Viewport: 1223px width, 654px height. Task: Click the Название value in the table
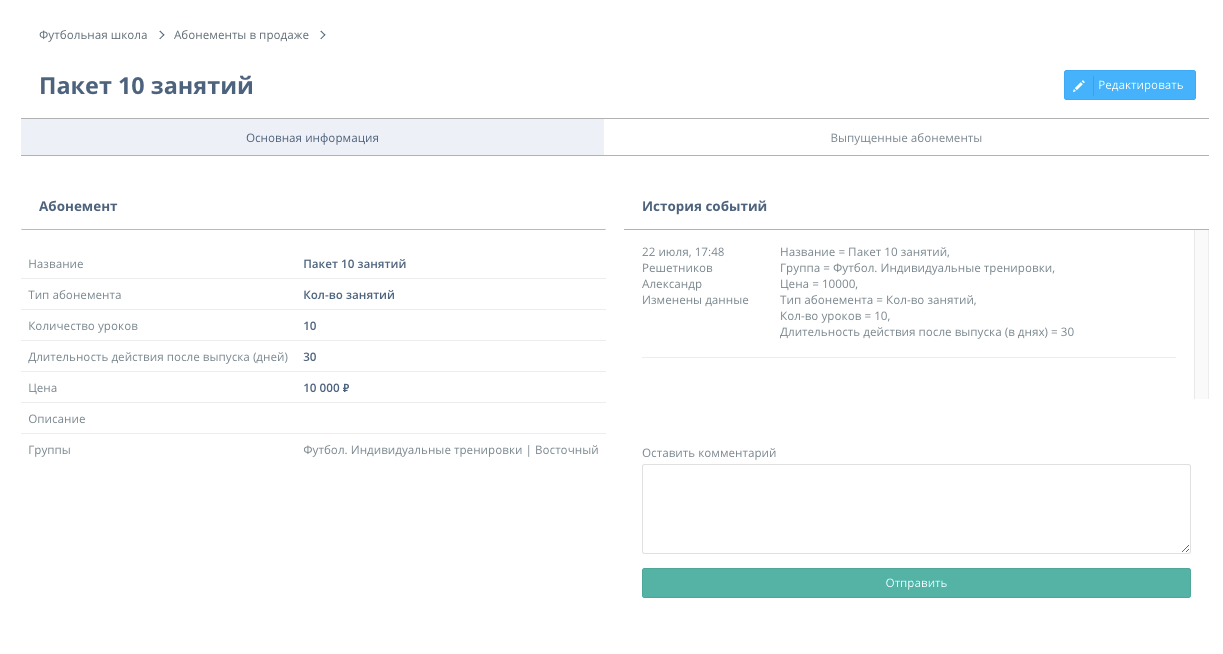354,264
